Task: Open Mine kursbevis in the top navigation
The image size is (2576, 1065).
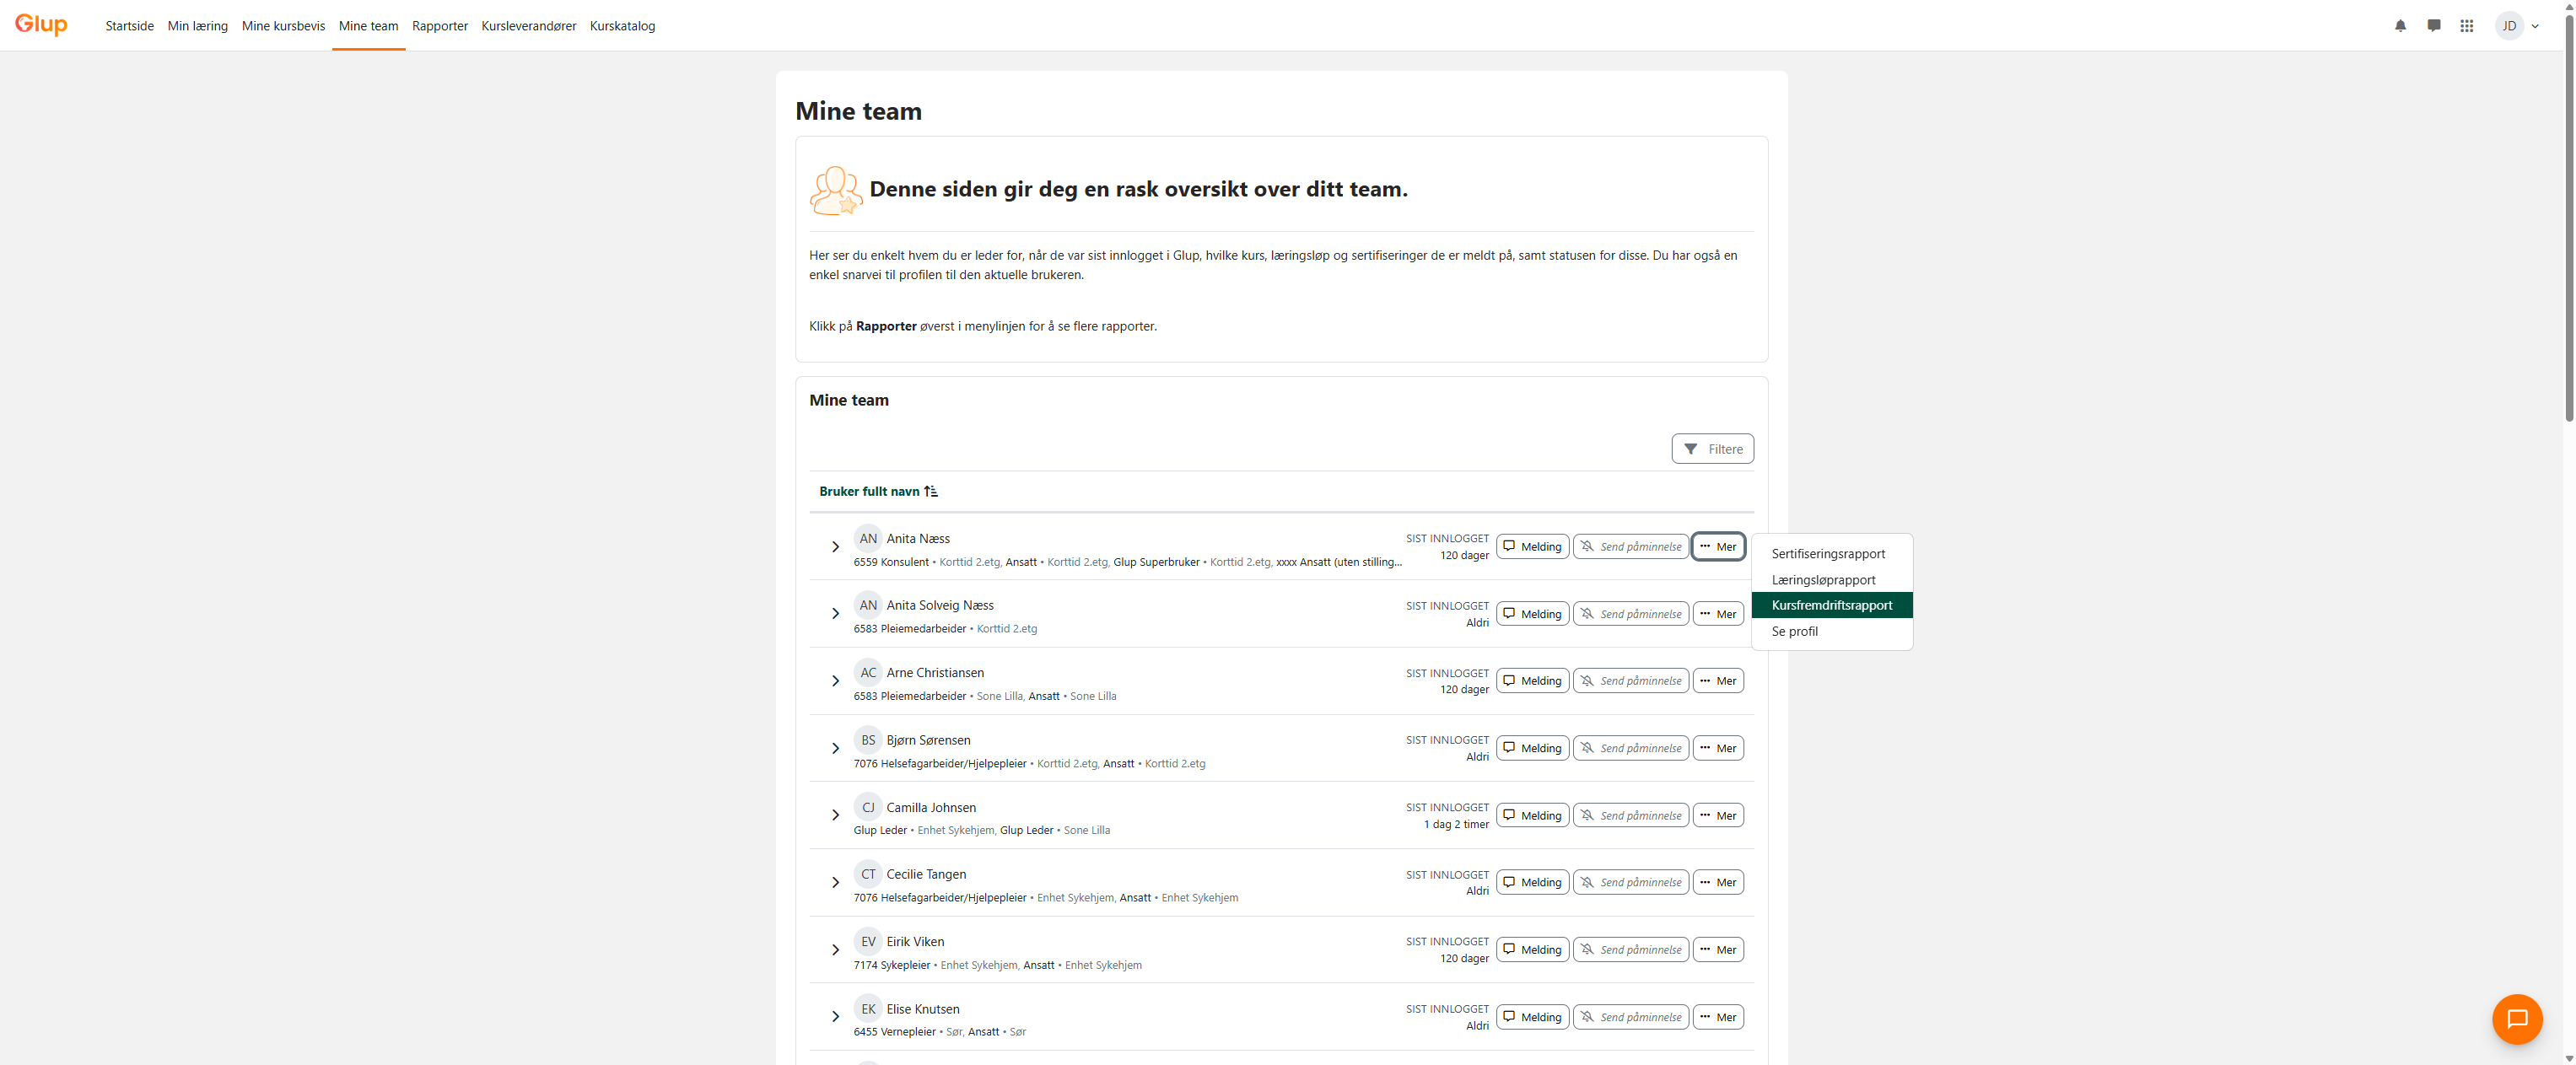Action: (x=283, y=26)
